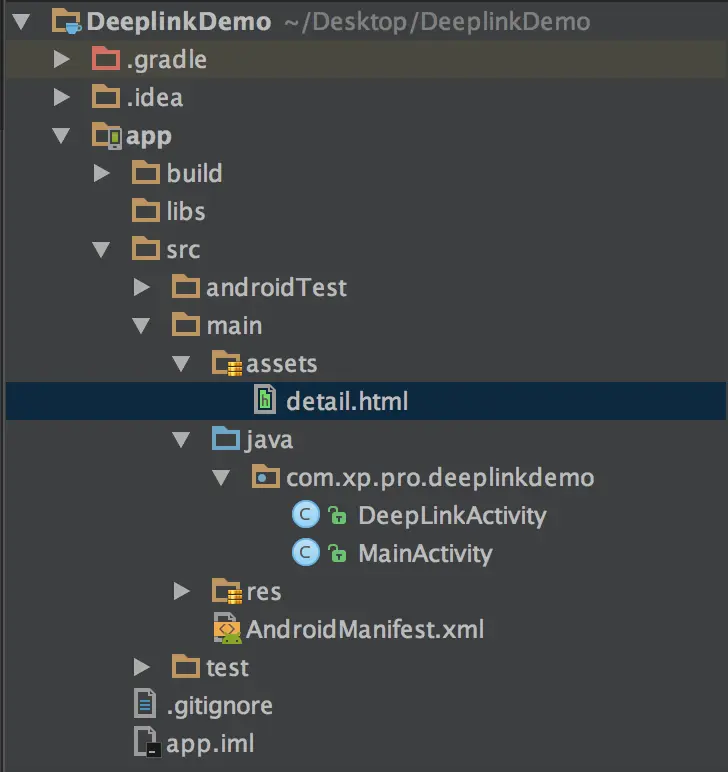728x772 pixels.
Task: Click the DeeplinkDemo project root icon
Action: (66, 22)
